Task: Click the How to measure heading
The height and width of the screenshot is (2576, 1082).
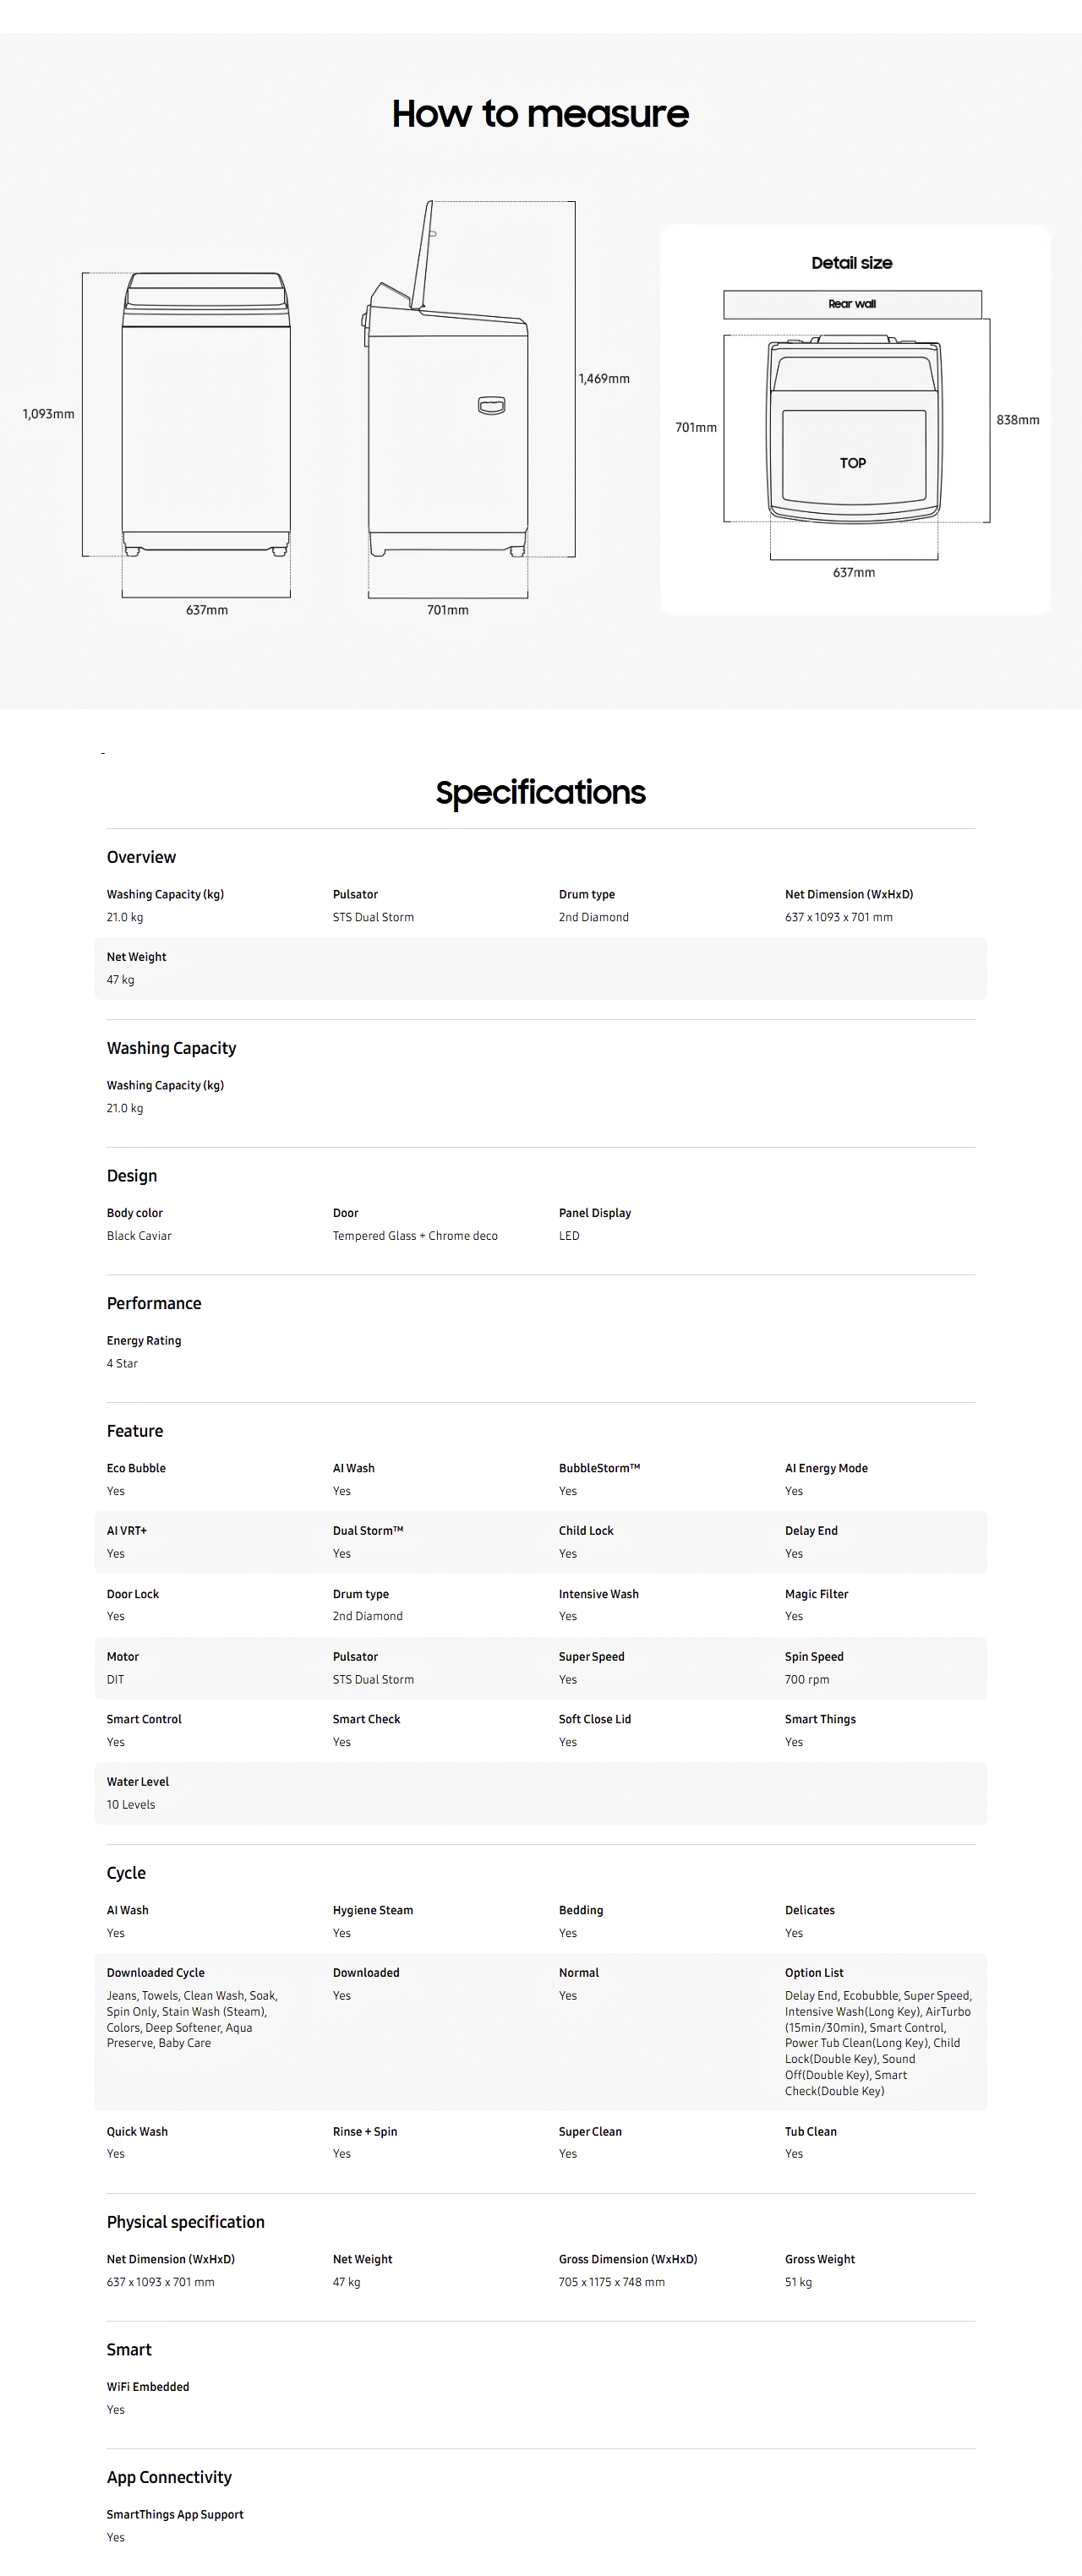Action: (x=540, y=114)
